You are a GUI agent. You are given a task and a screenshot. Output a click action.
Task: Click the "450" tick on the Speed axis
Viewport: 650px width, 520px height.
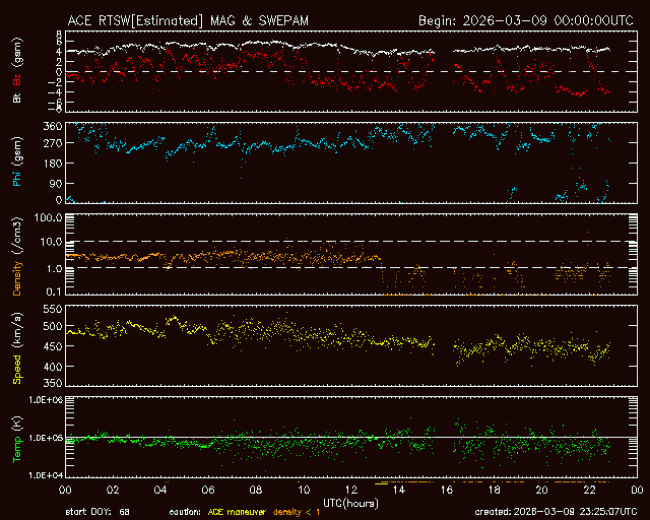pos(53,347)
